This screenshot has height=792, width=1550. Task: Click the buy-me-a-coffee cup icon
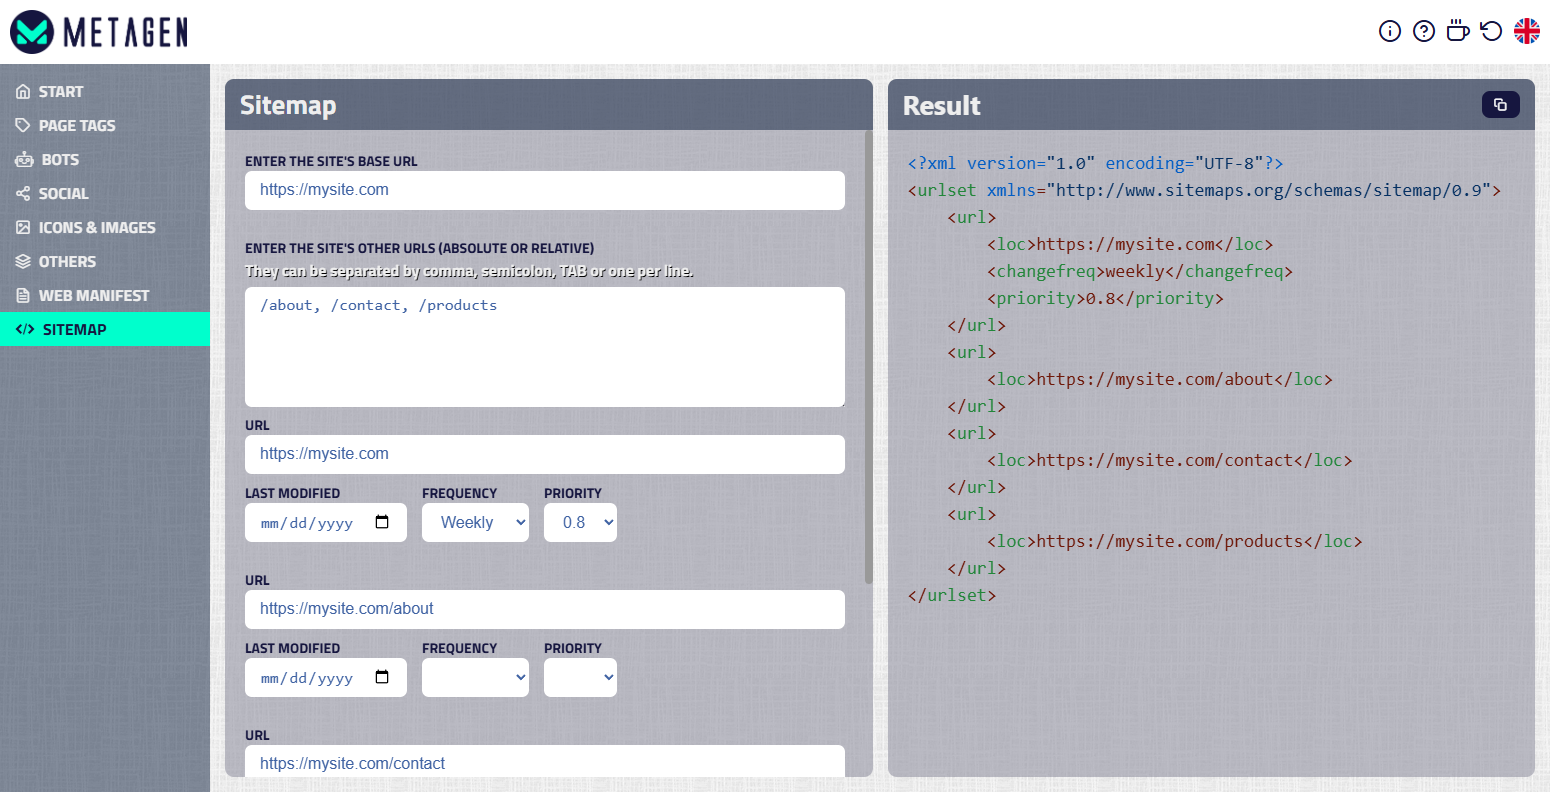[x=1458, y=31]
